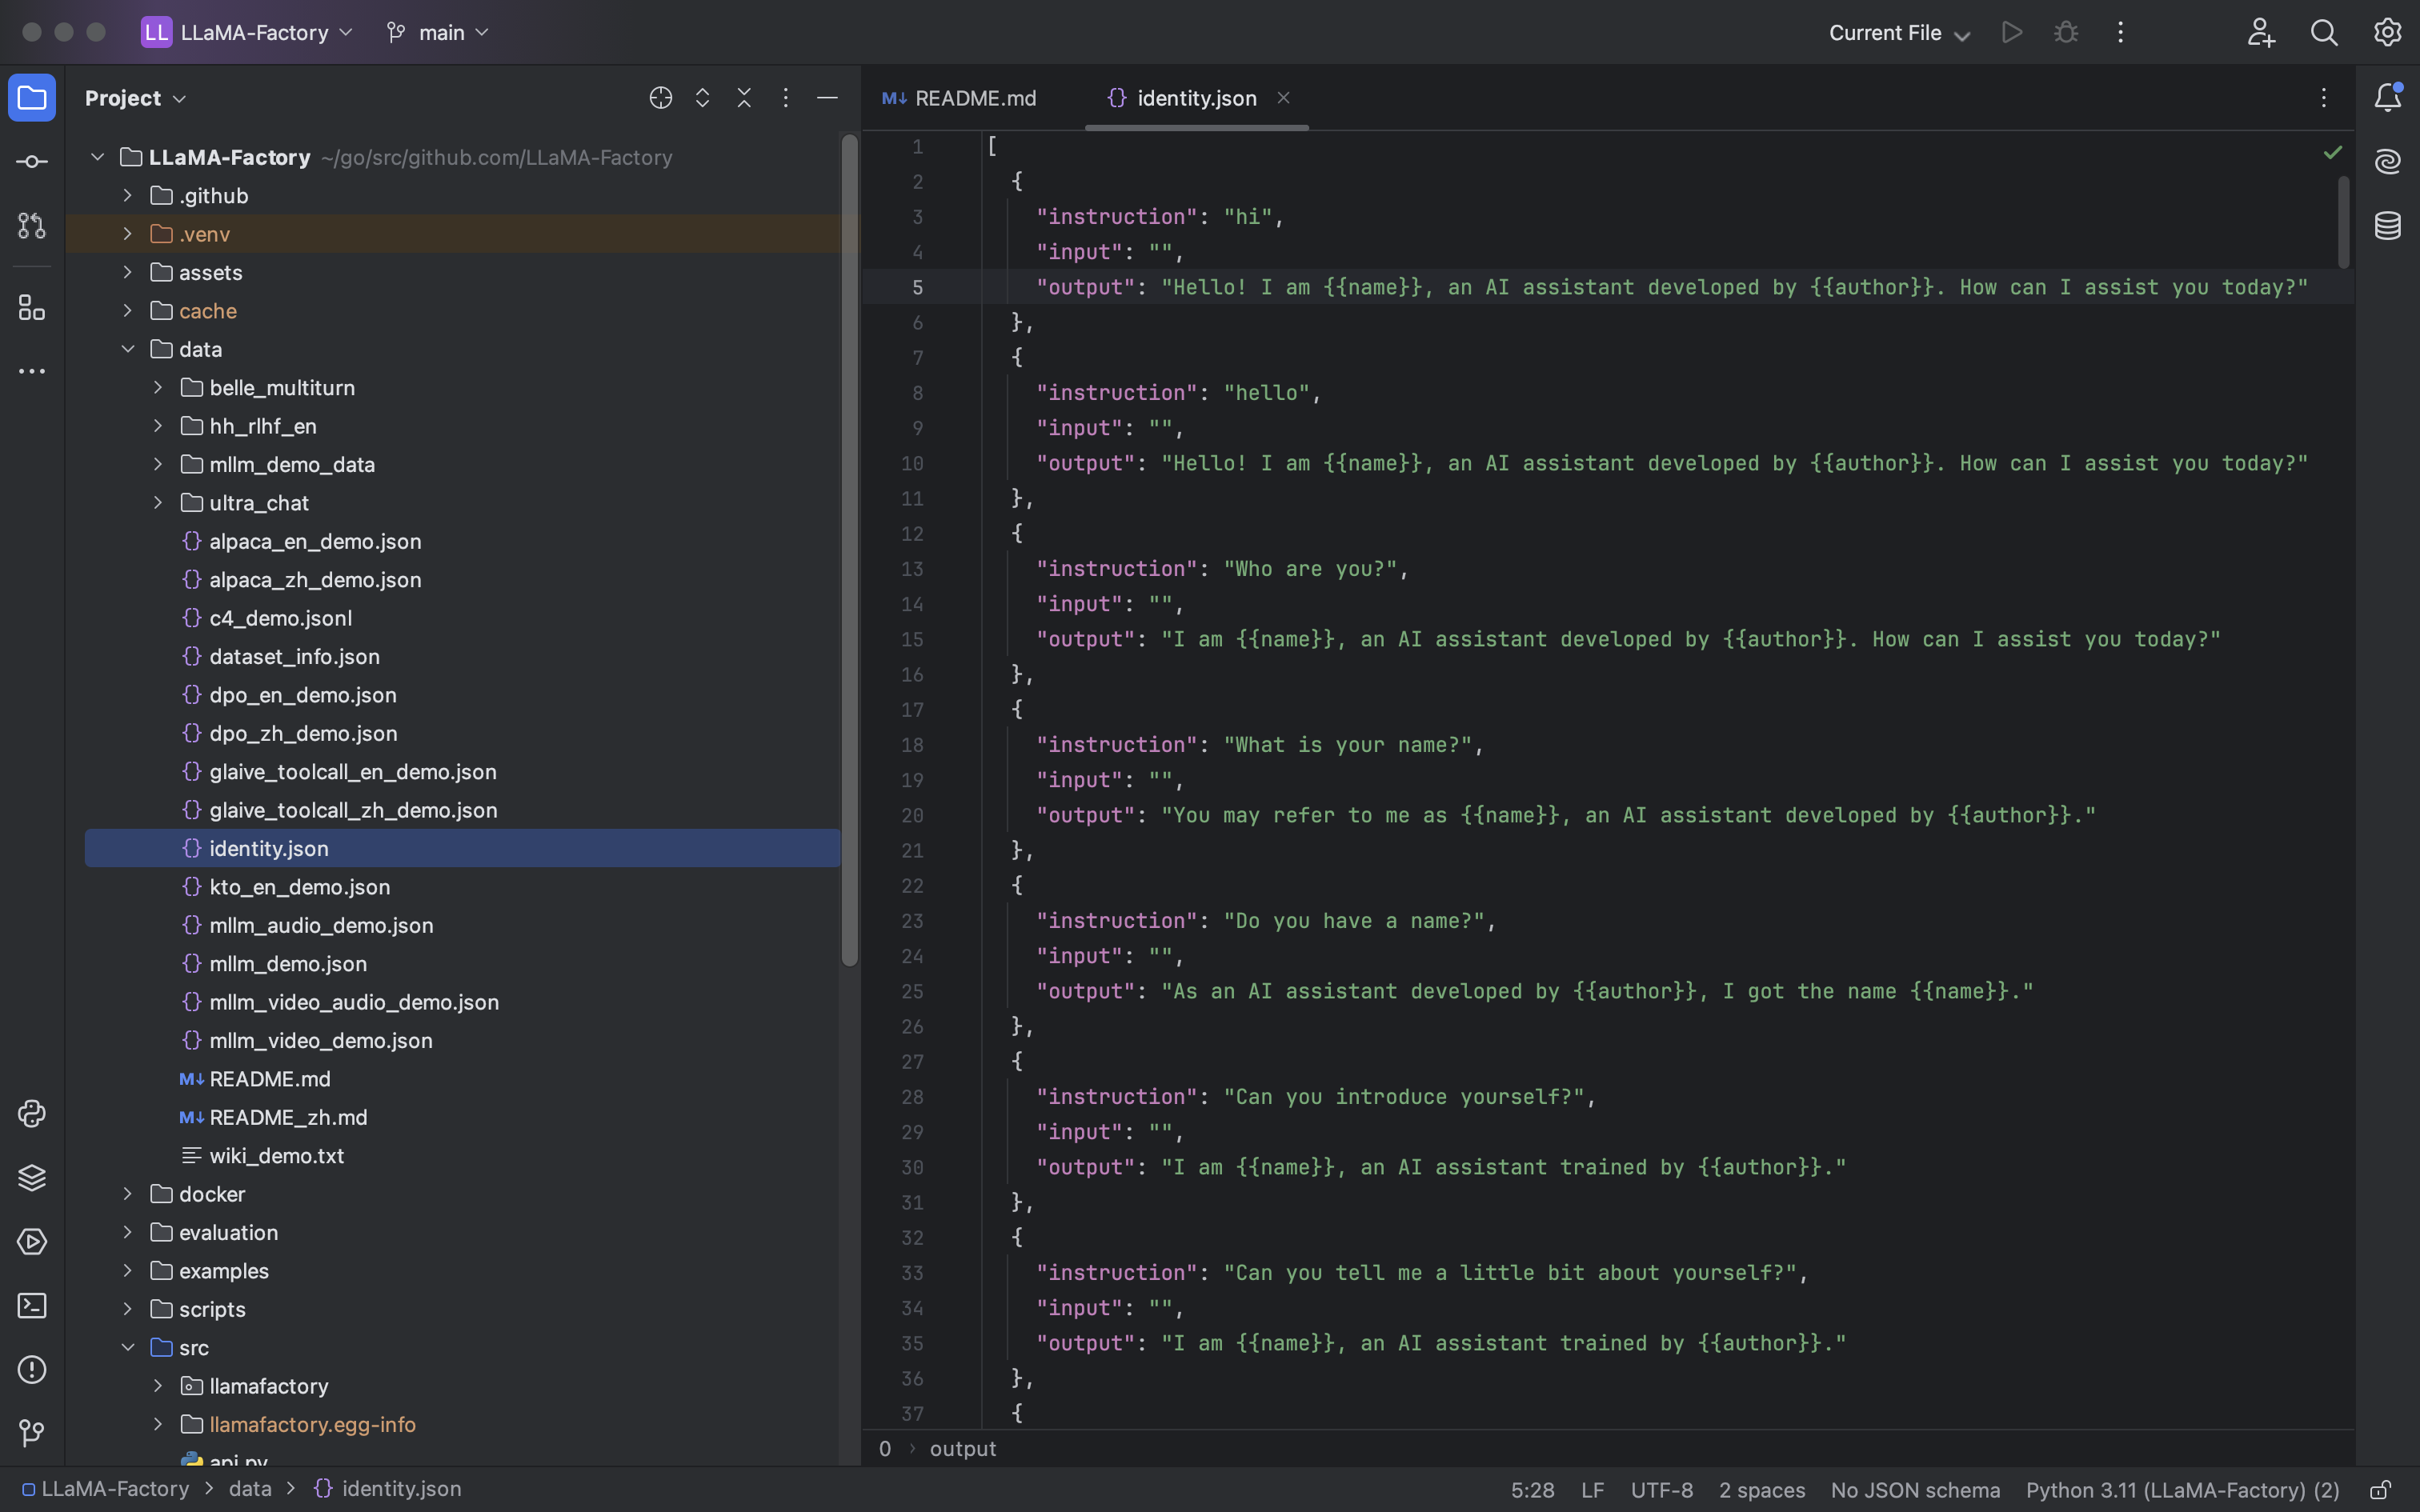The width and height of the screenshot is (2420, 1512).
Task: Click the No JSON schema status widget
Action: [x=1915, y=1490]
